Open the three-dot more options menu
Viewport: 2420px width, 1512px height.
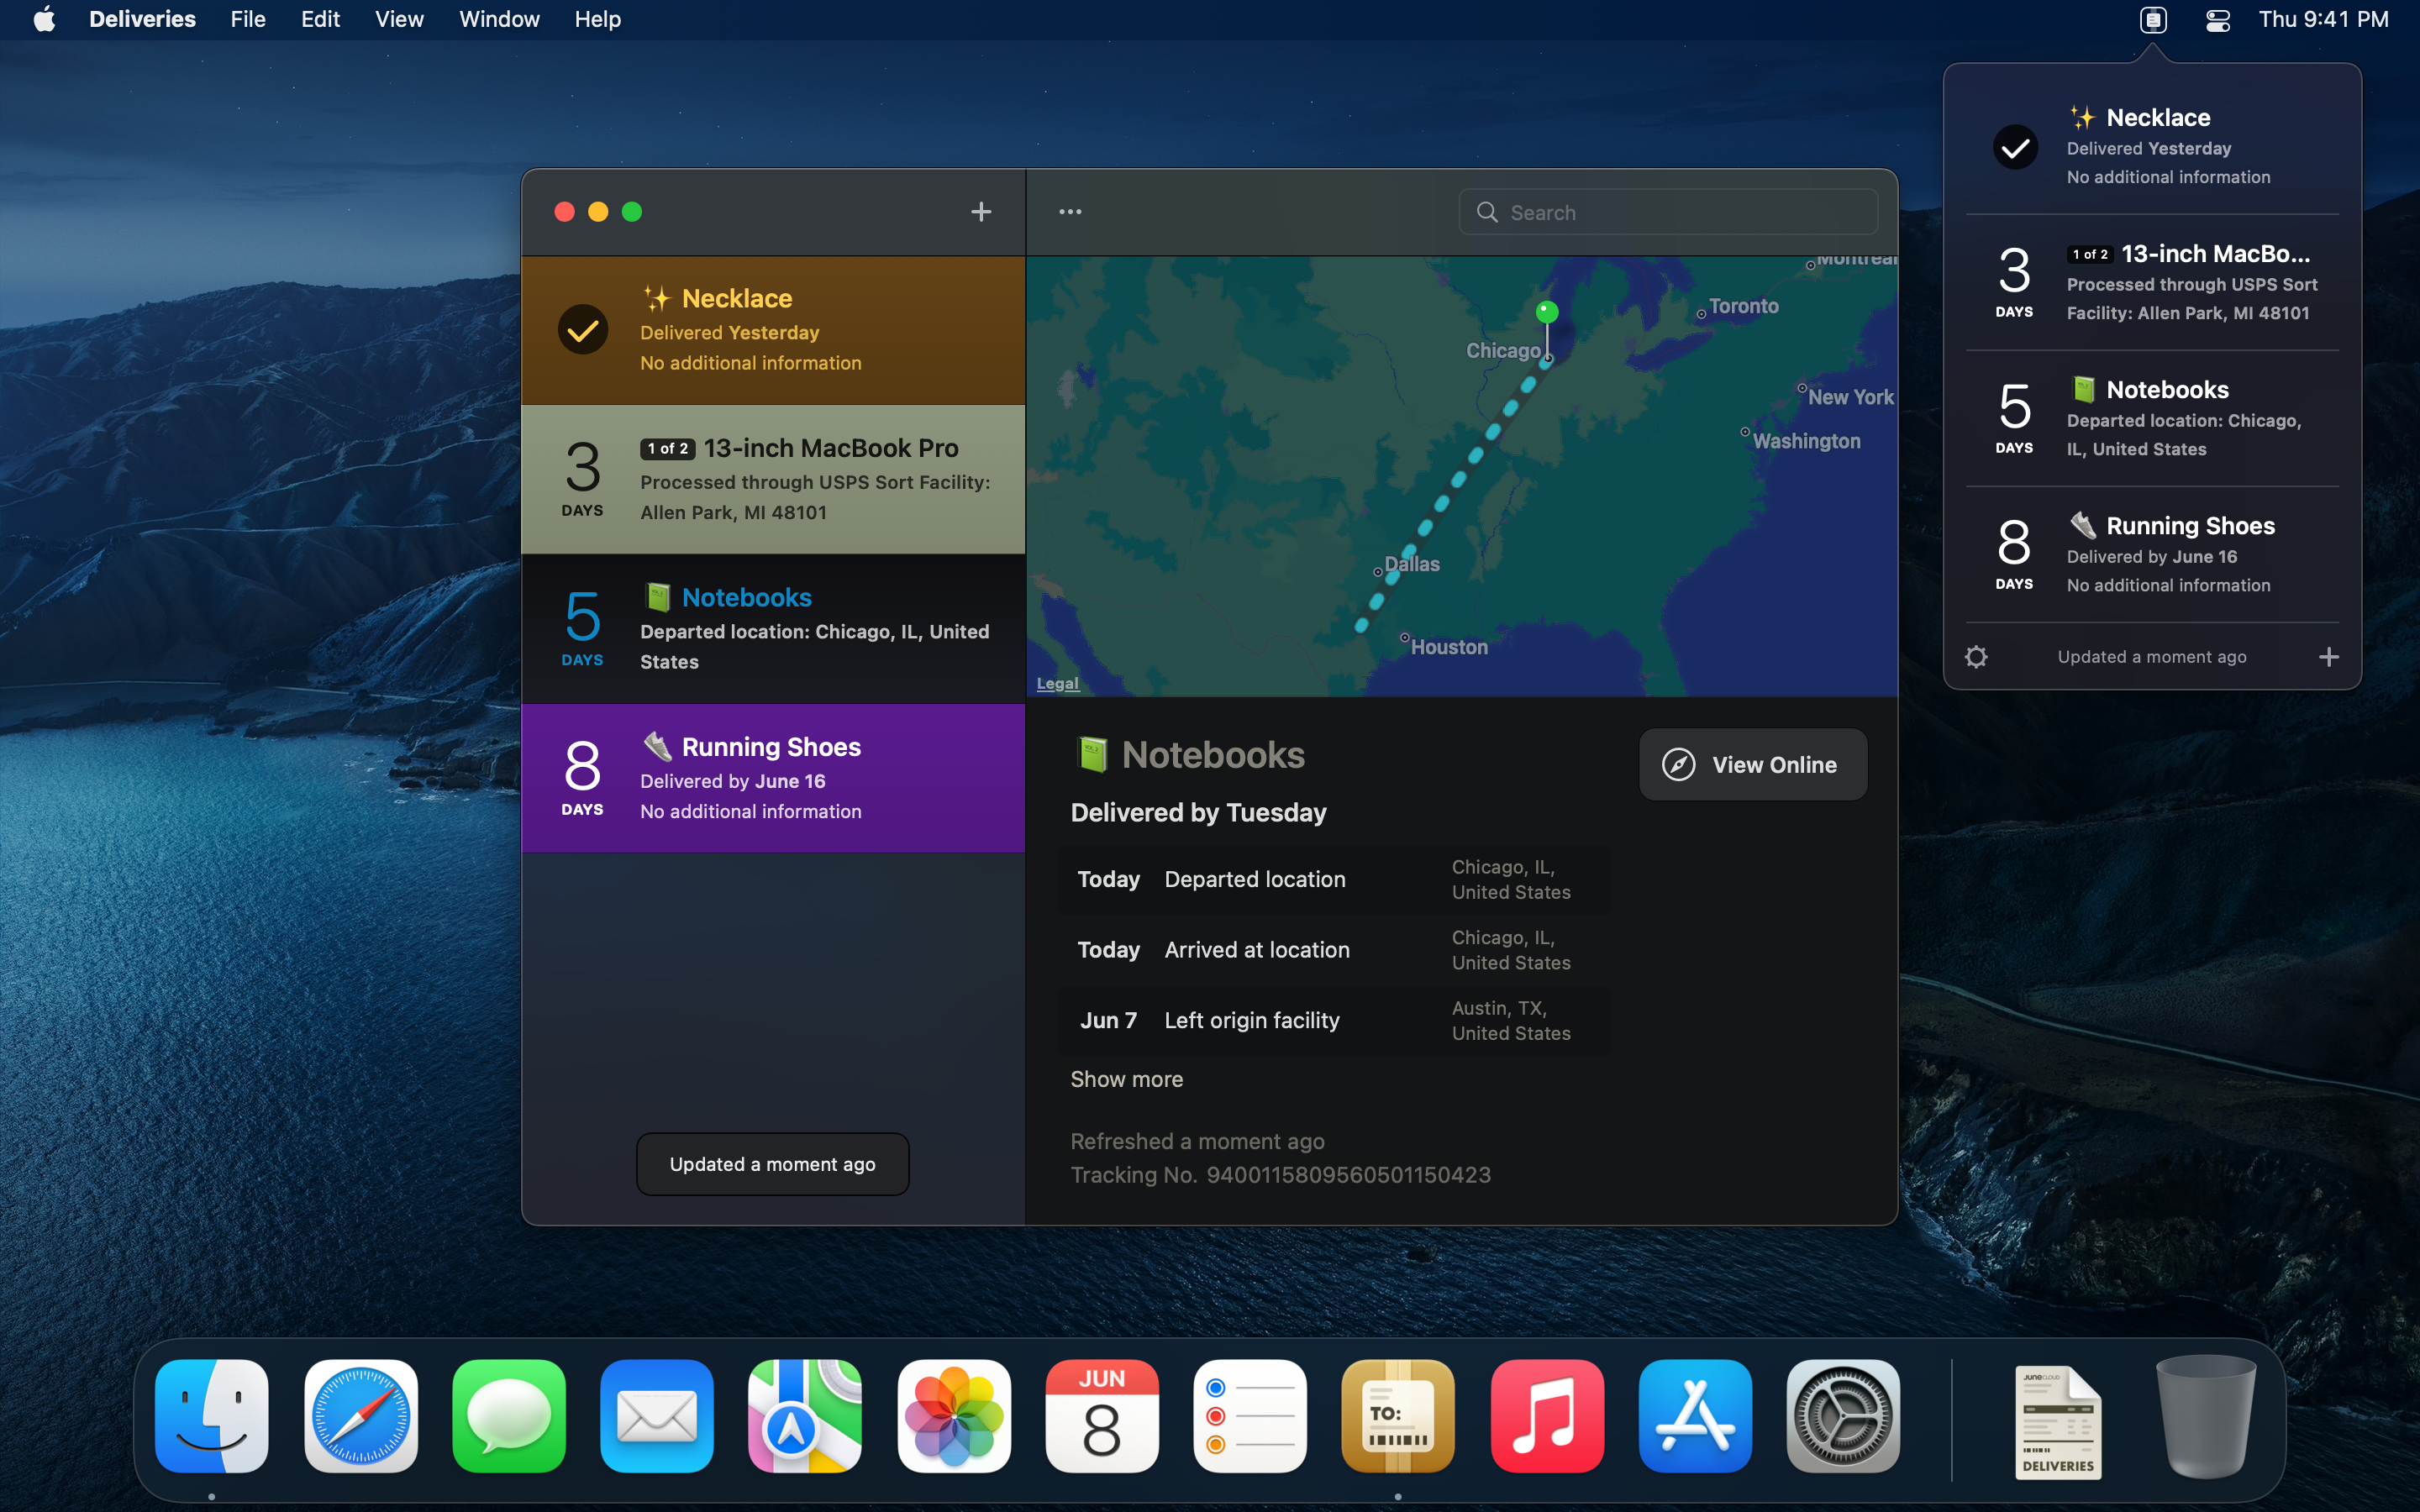click(1070, 212)
